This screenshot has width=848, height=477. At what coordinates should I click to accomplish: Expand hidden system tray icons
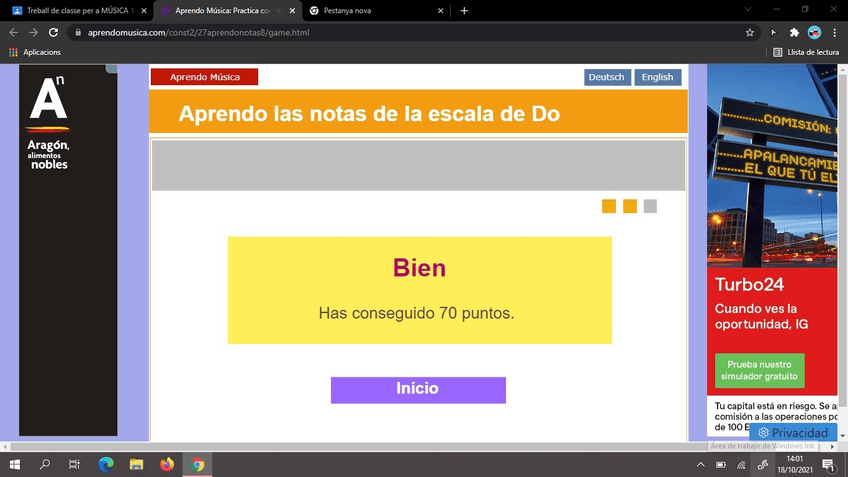(x=700, y=465)
